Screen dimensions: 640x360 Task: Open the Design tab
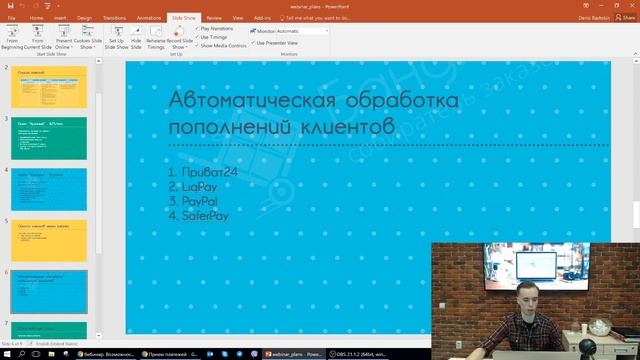click(x=84, y=18)
